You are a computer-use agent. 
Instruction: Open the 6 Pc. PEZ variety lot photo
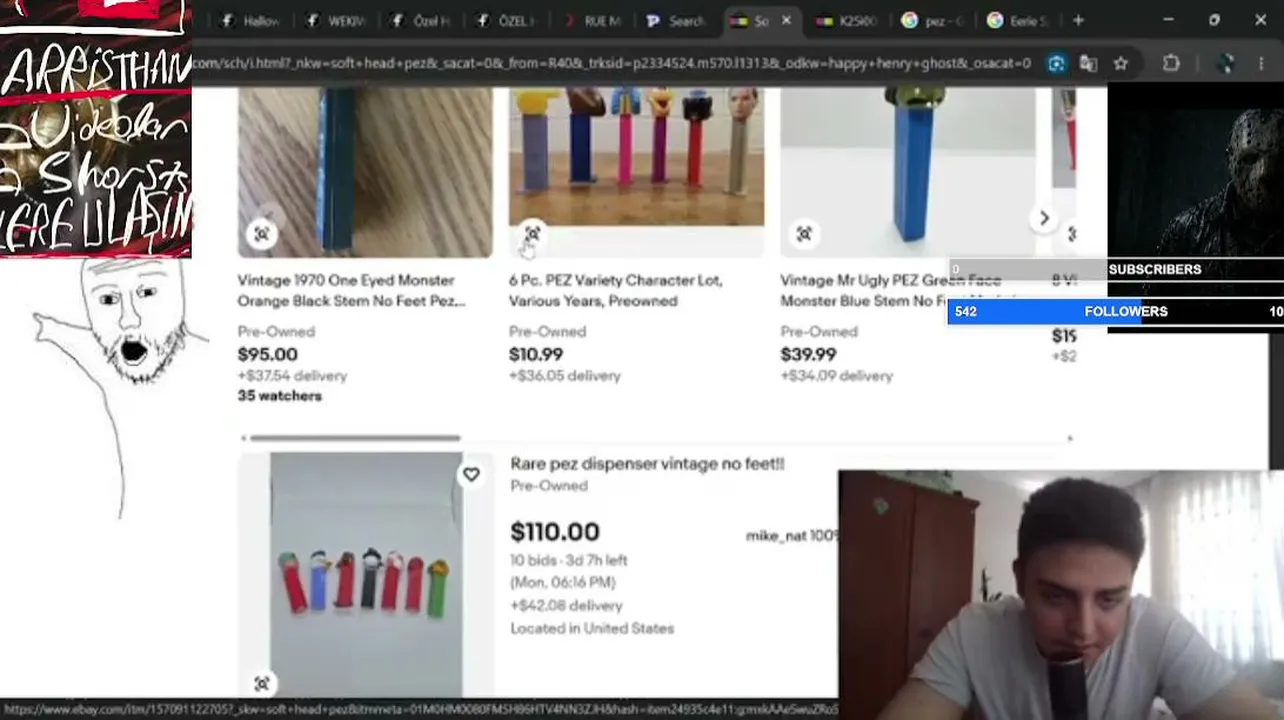pyautogui.click(x=637, y=157)
